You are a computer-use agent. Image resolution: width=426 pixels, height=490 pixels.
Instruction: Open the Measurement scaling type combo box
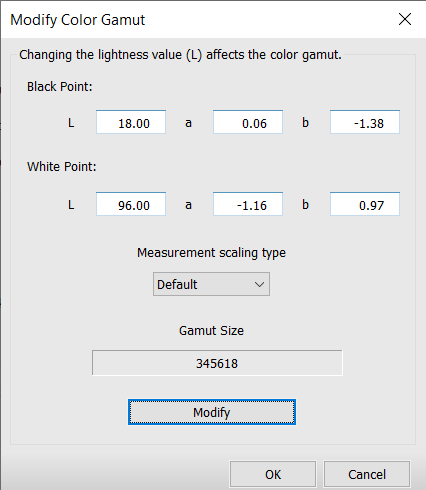tap(211, 284)
